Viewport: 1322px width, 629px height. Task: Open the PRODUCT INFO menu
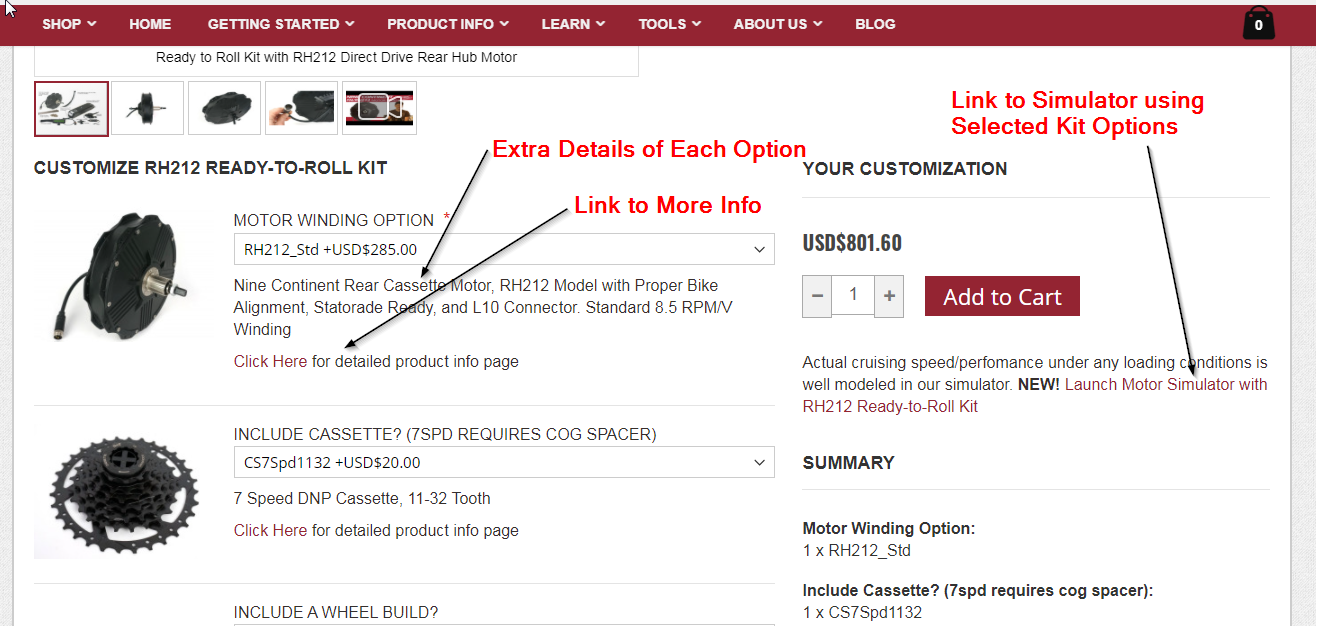[x=448, y=24]
